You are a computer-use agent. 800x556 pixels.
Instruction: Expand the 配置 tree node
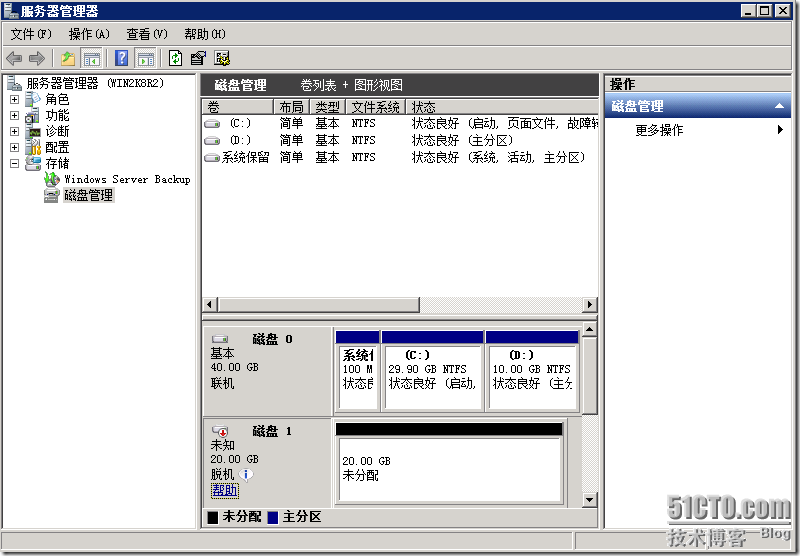[x=14, y=147]
